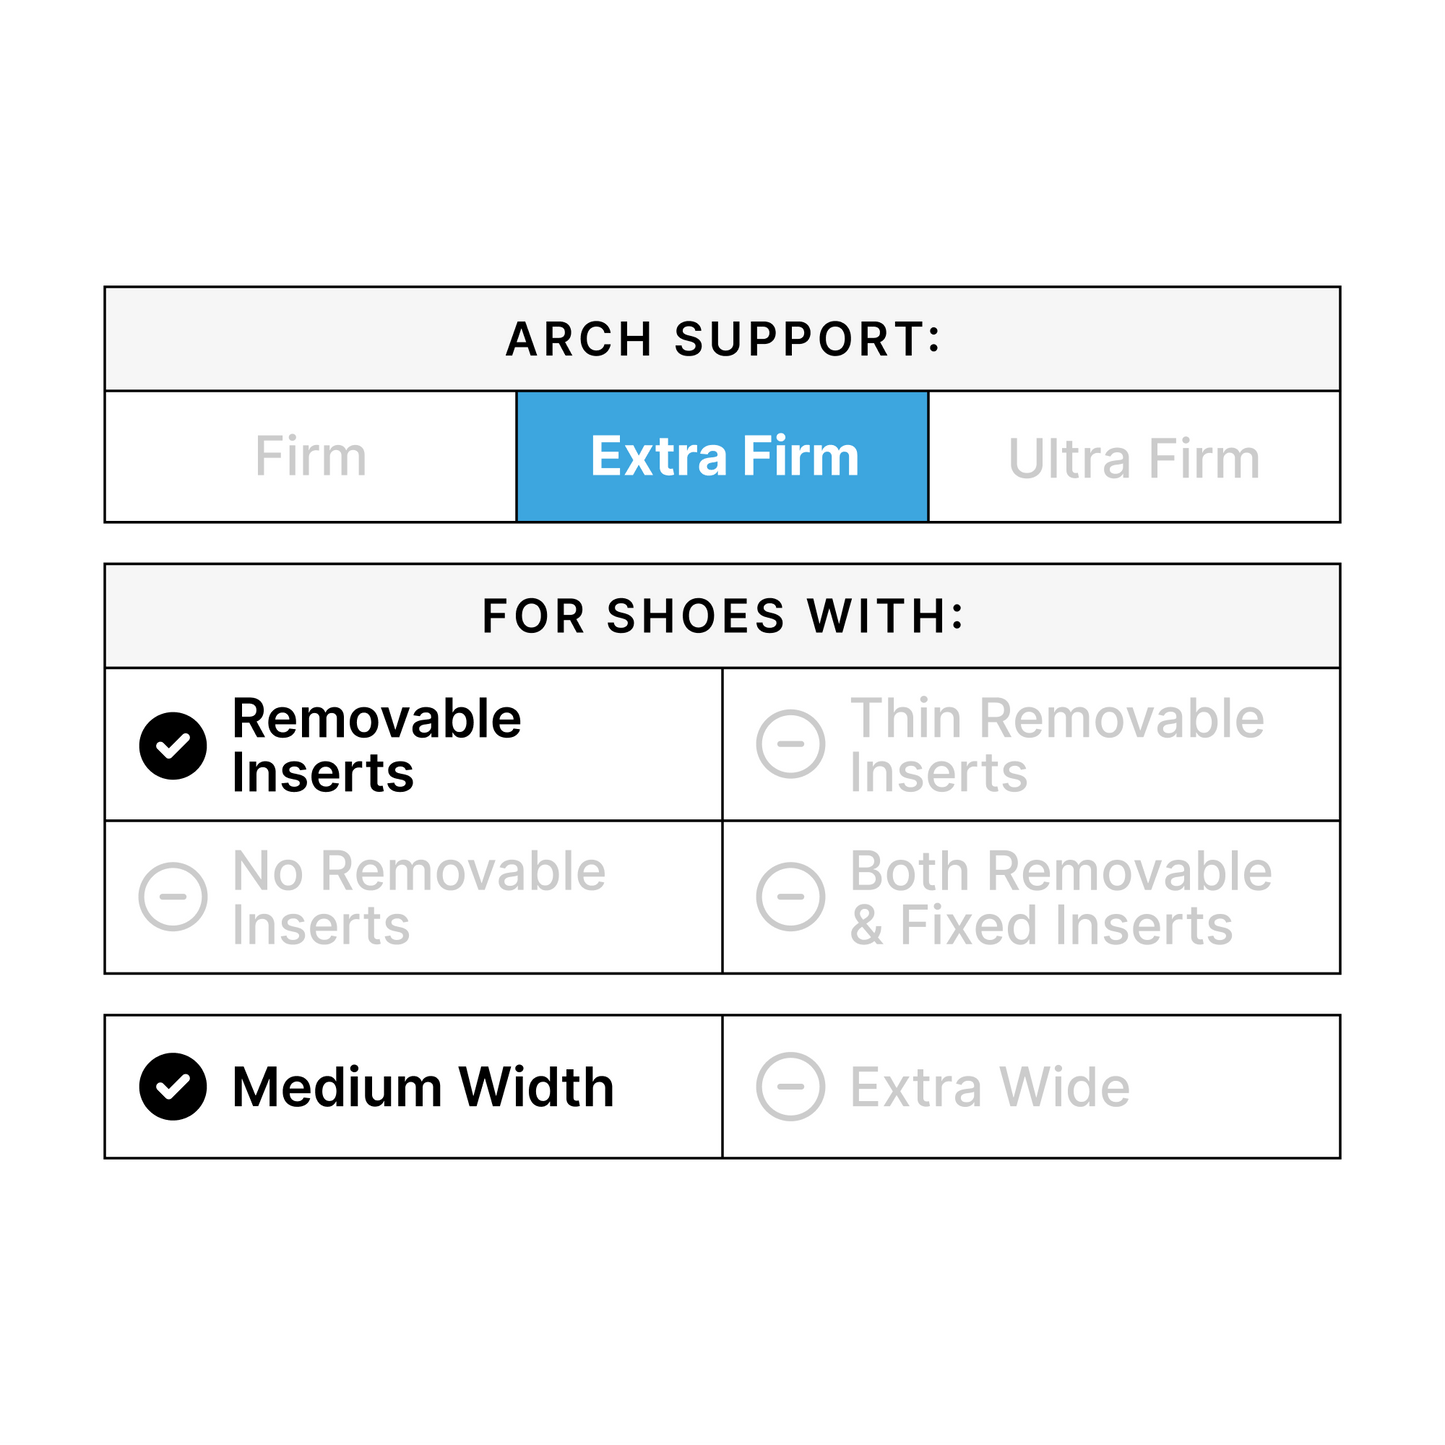Select the Firm arch support option

310,457
